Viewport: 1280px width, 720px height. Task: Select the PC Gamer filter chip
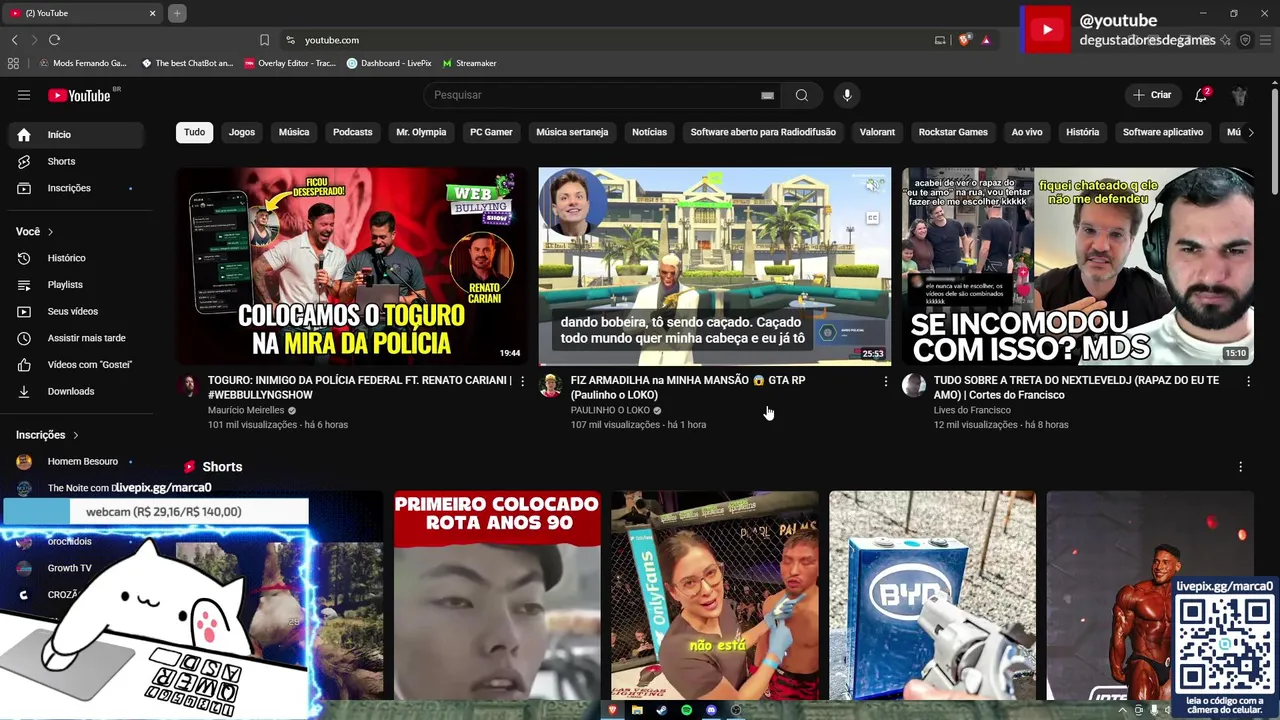click(x=491, y=132)
